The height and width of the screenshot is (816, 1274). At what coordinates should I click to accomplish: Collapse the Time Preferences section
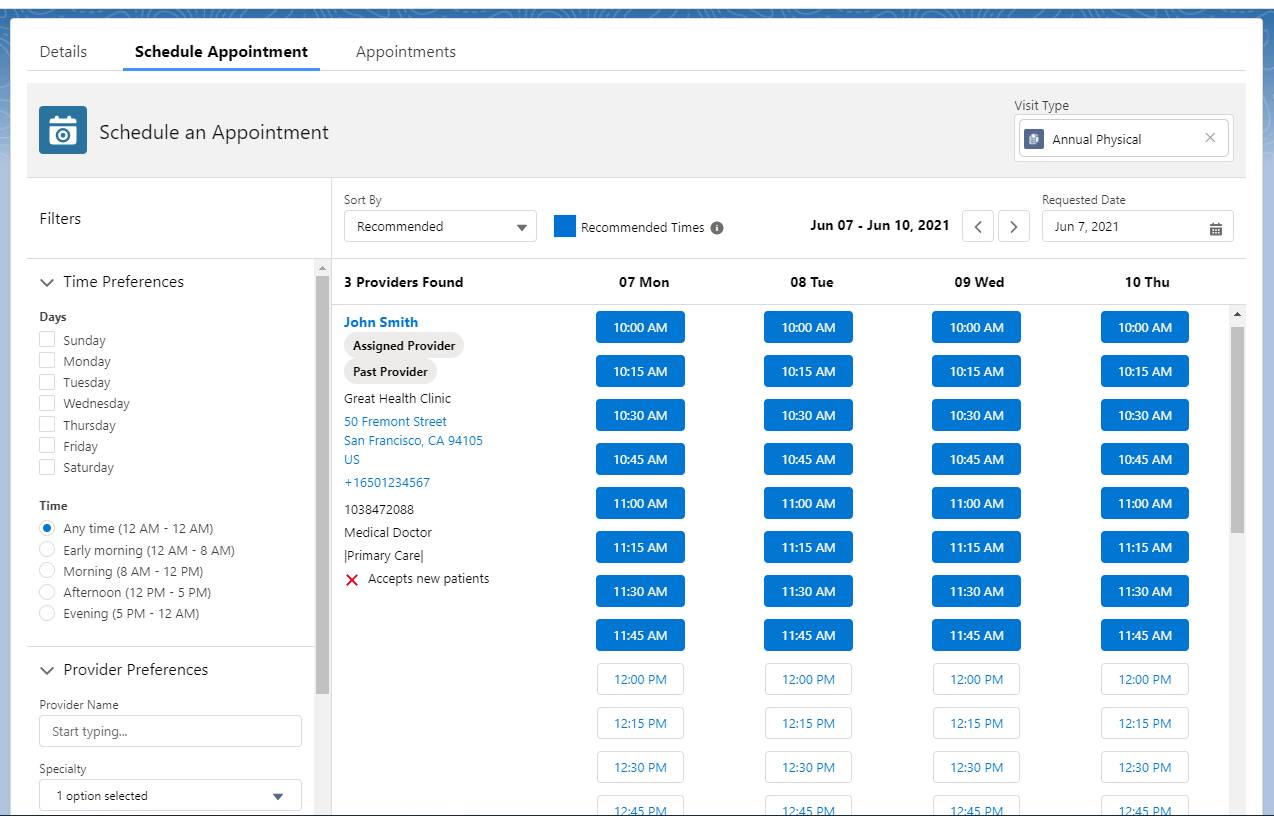(x=49, y=282)
